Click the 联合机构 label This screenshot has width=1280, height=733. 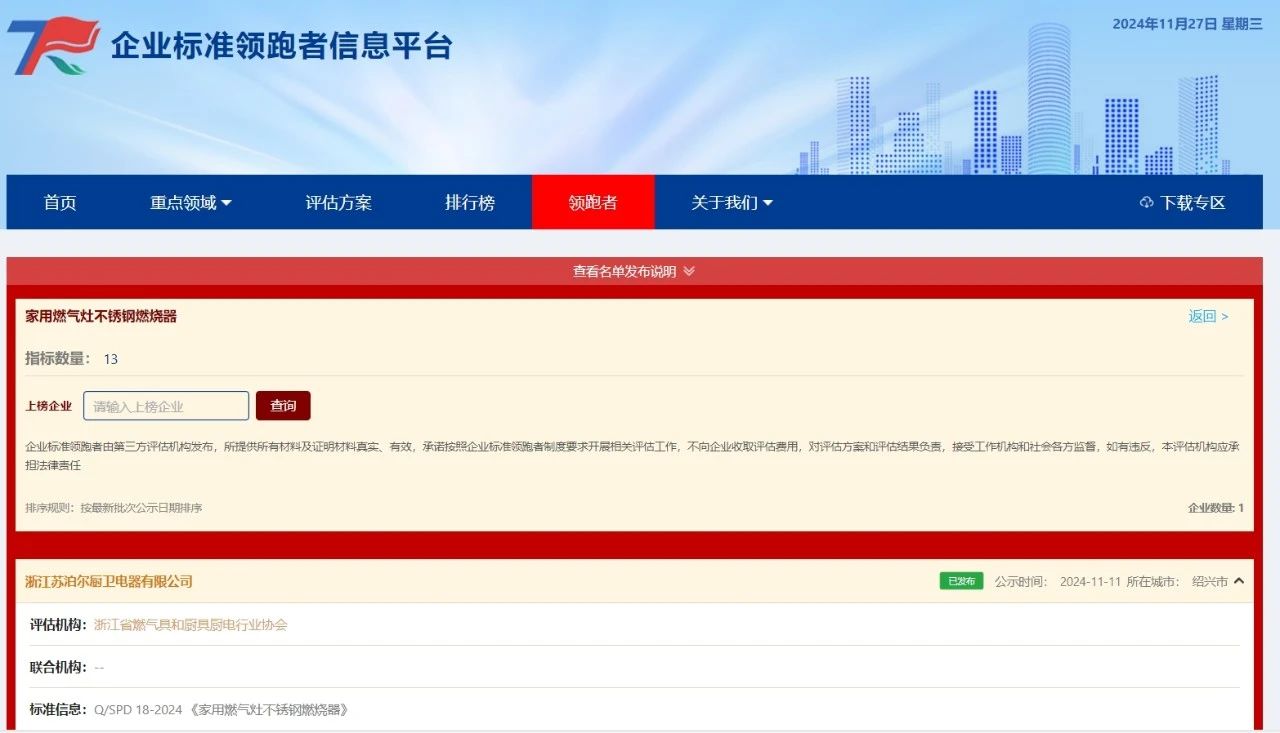tap(58, 667)
